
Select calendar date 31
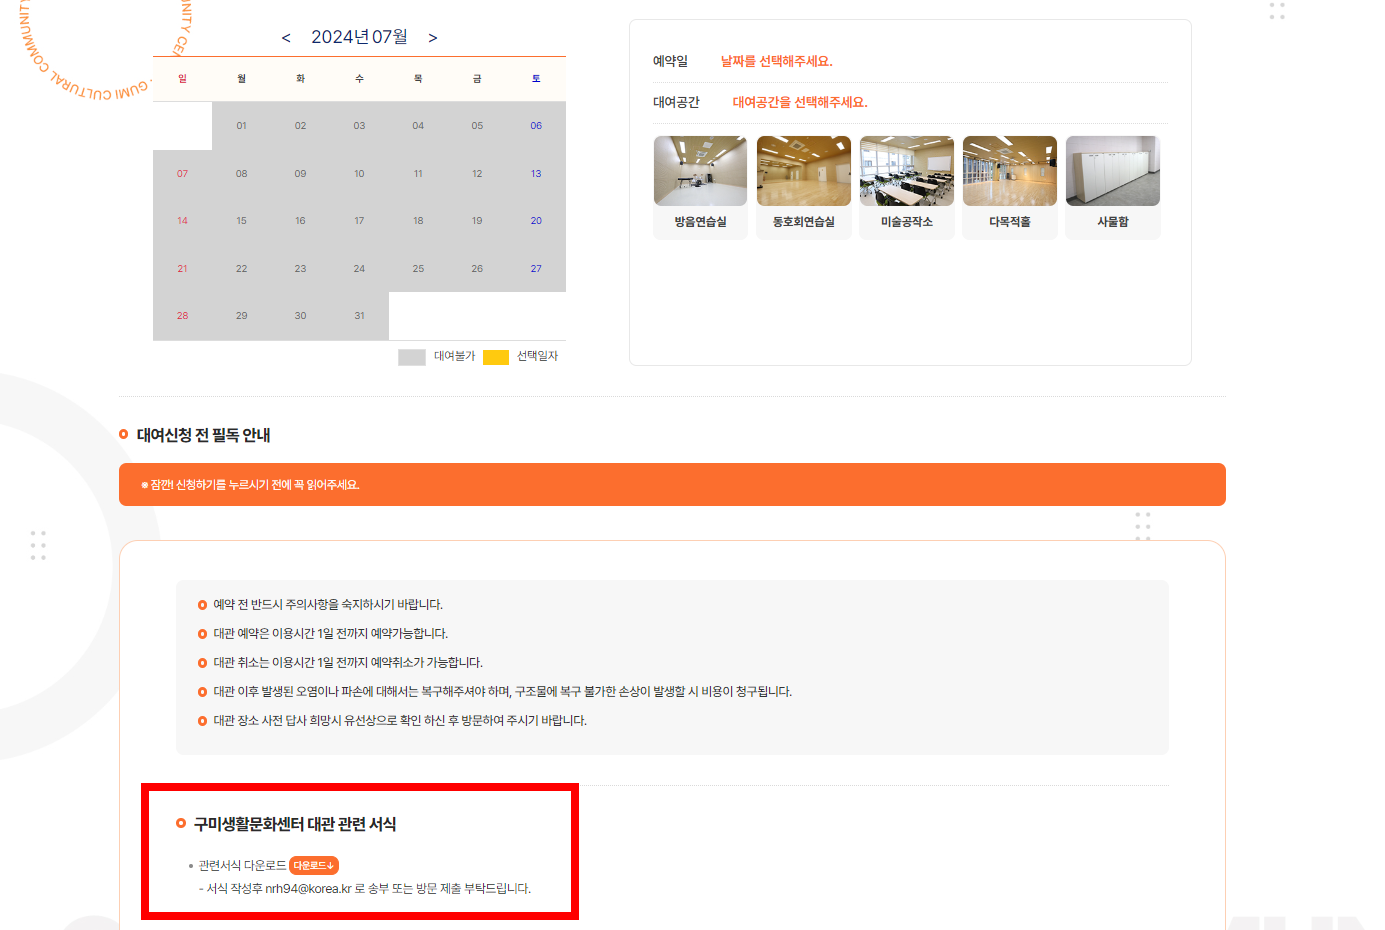(359, 316)
